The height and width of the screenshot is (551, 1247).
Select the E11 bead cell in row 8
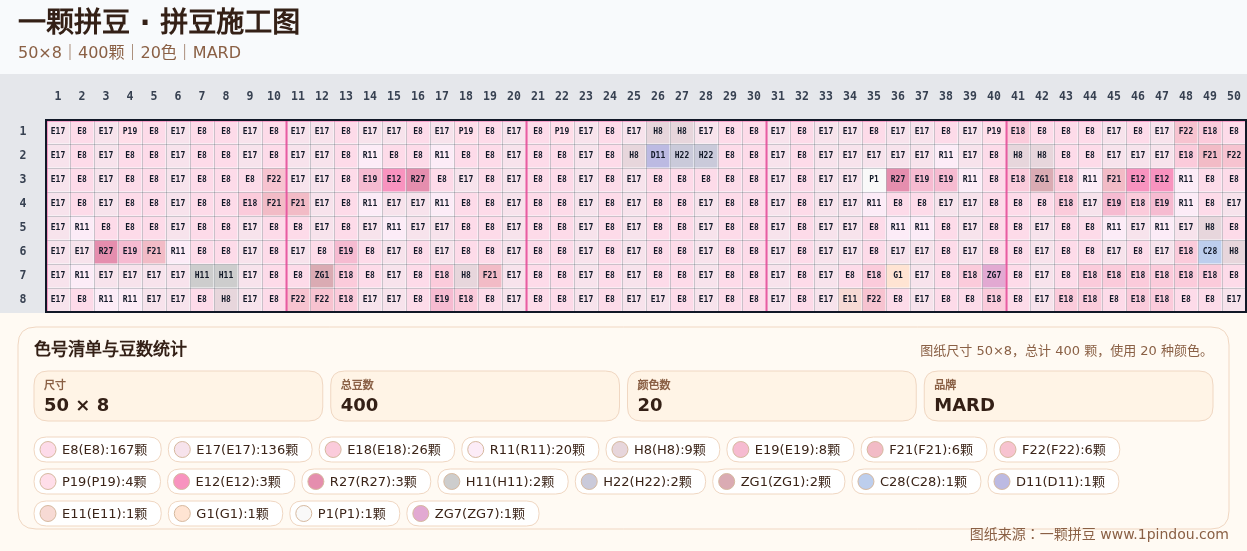pyautogui.click(x=850, y=299)
